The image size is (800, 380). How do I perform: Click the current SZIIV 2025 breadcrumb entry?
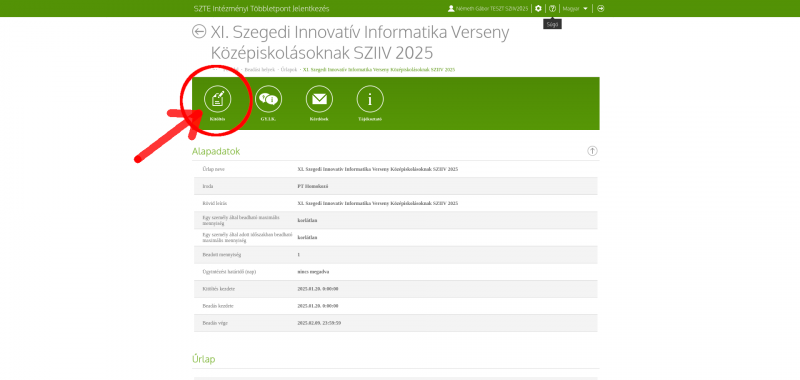[x=379, y=69]
